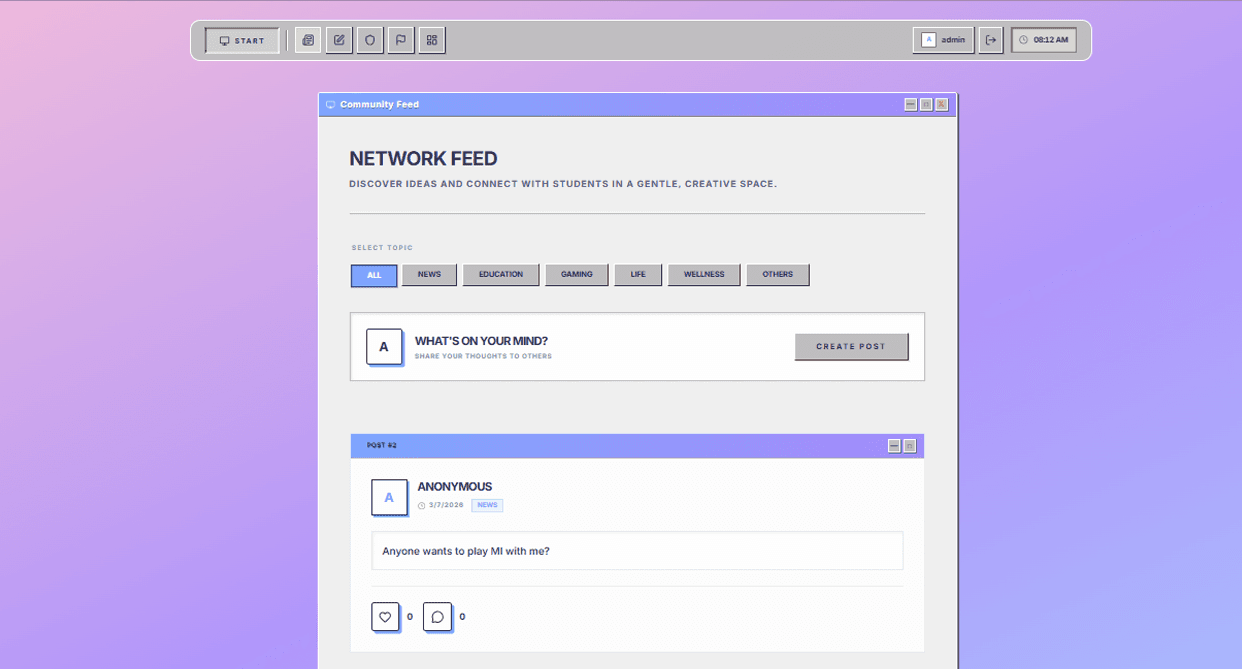Screen dimensions: 1242x669
Task: Click the logout arrow icon
Action: tap(991, 40)
